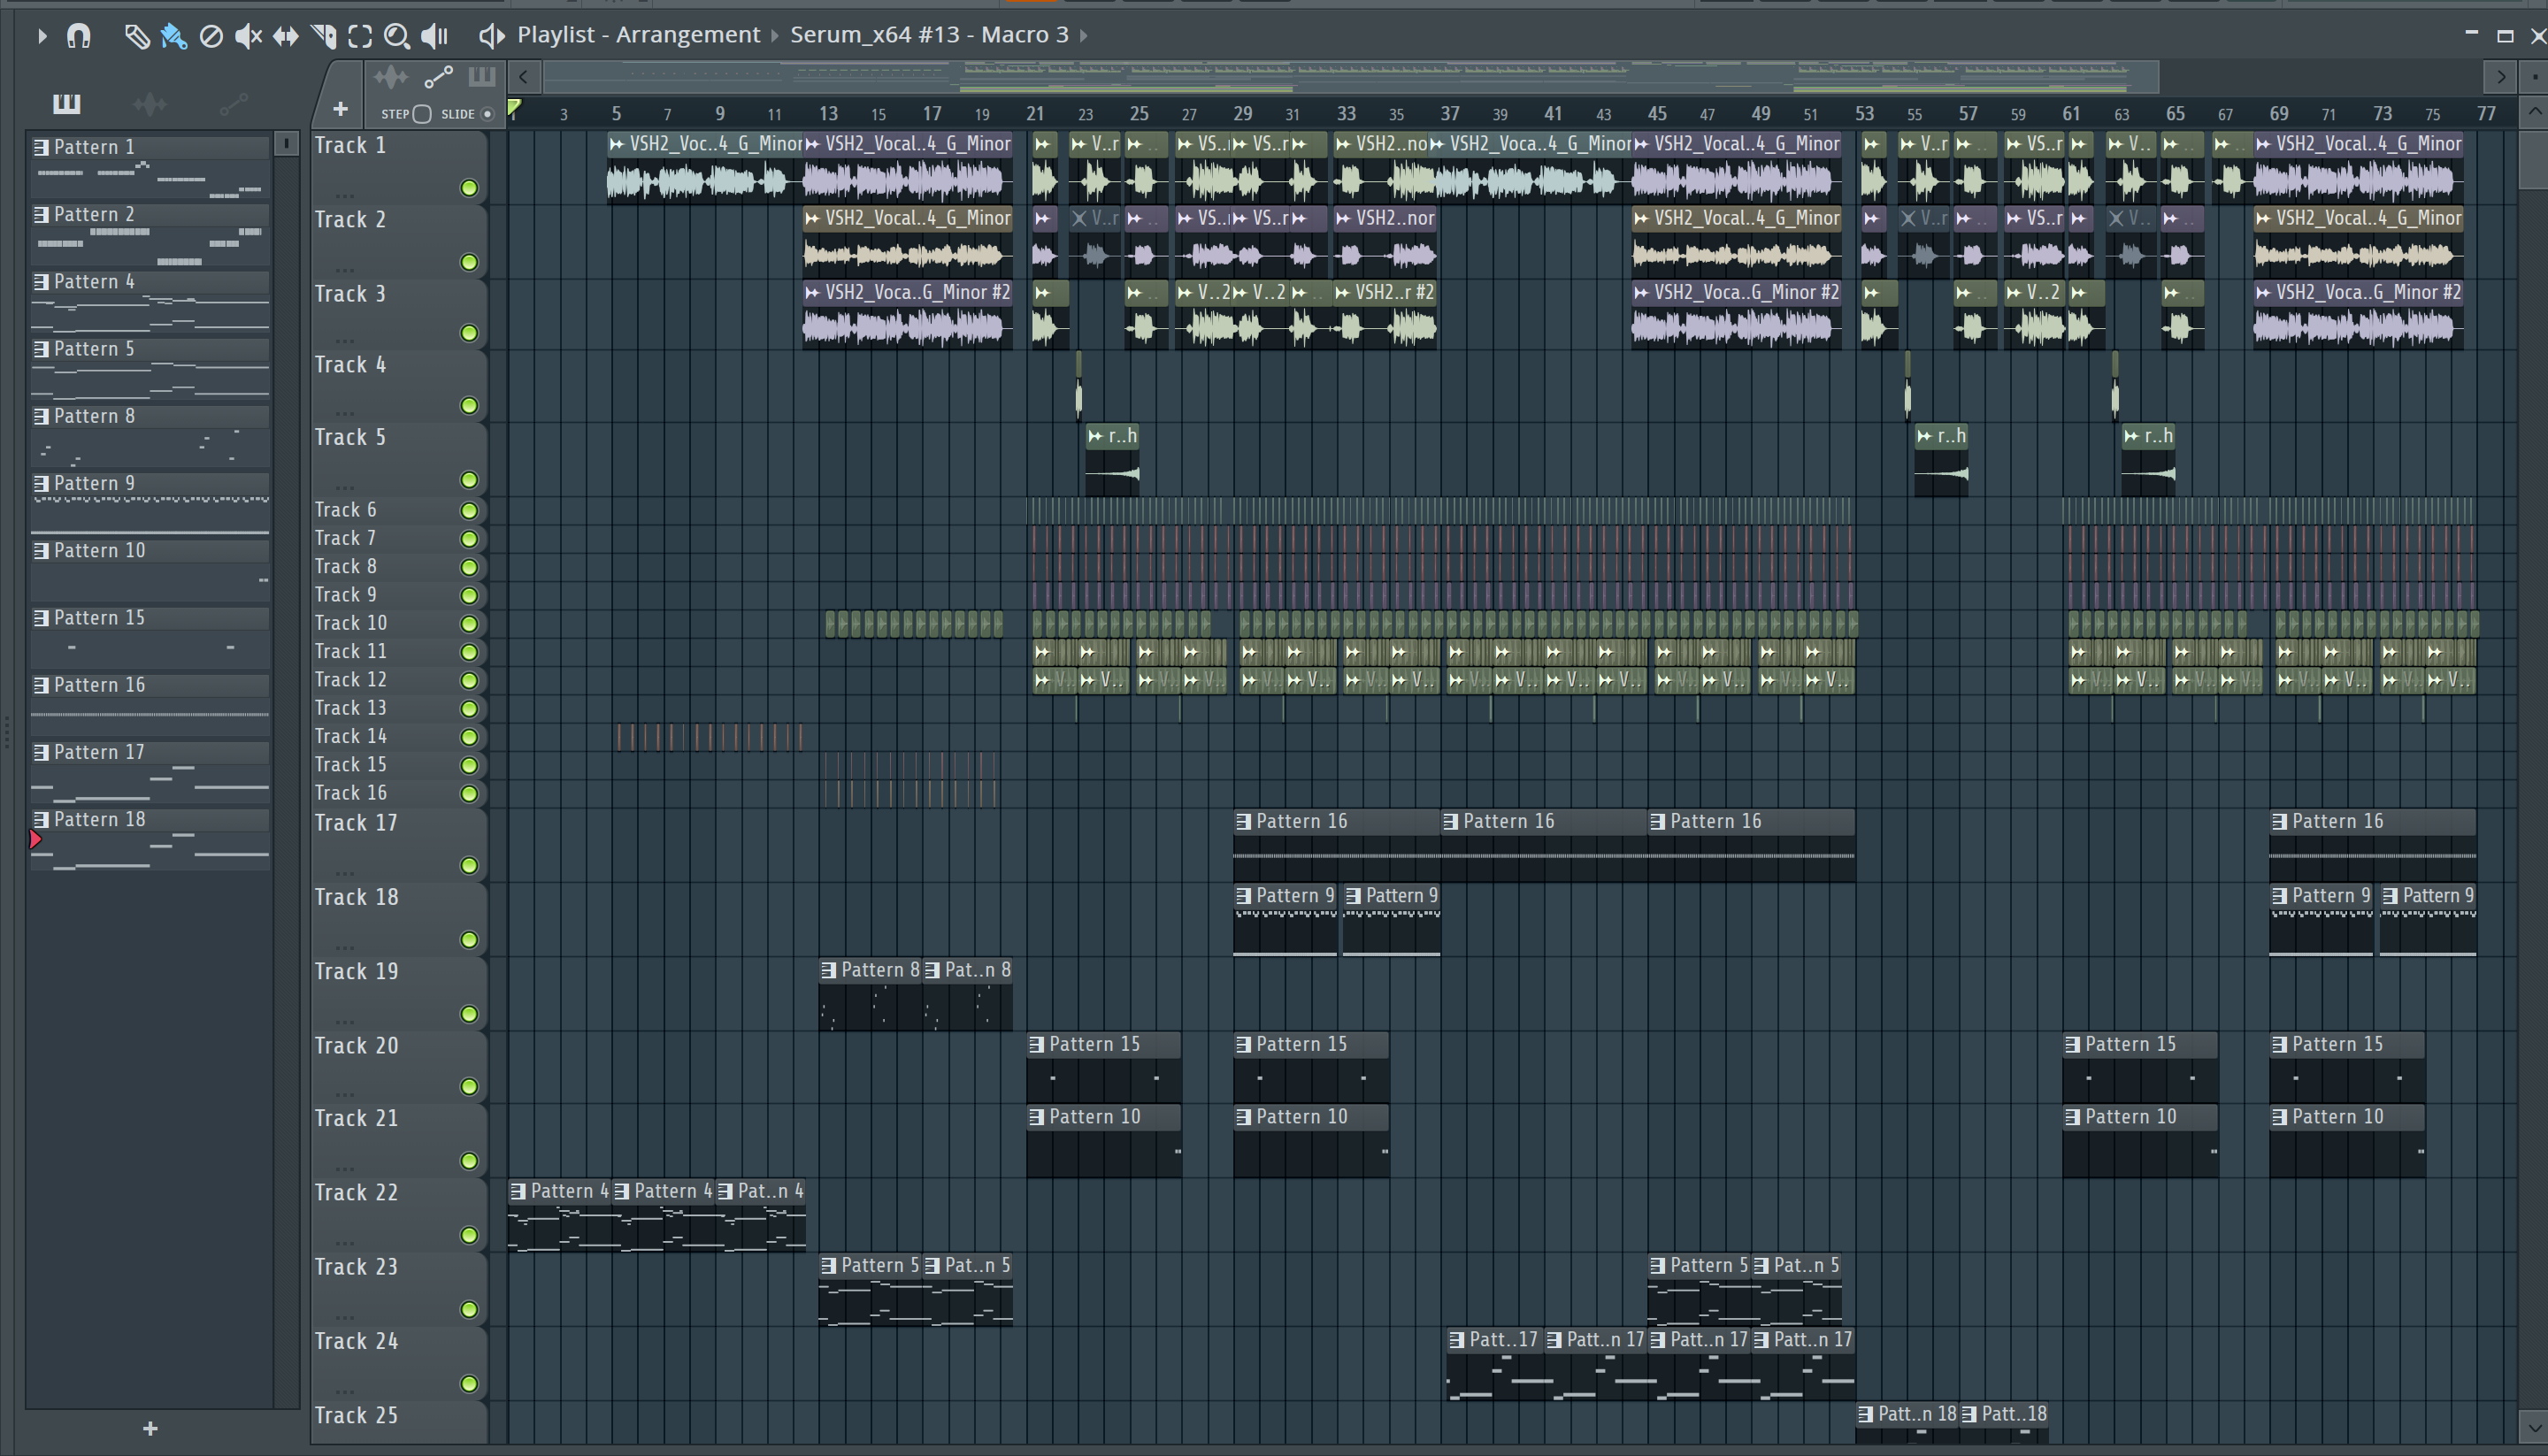Viewport: 2548px width, 1456px height.
Task: Toggle the STEP editing mode
Action: [422, 114]
